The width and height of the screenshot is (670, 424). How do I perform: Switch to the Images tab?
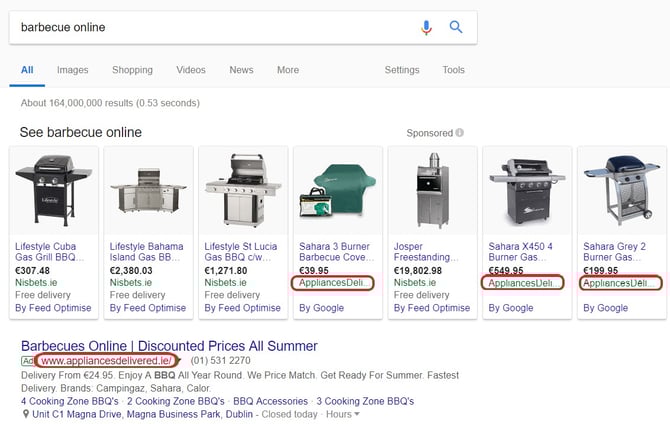tap(72, 70)
